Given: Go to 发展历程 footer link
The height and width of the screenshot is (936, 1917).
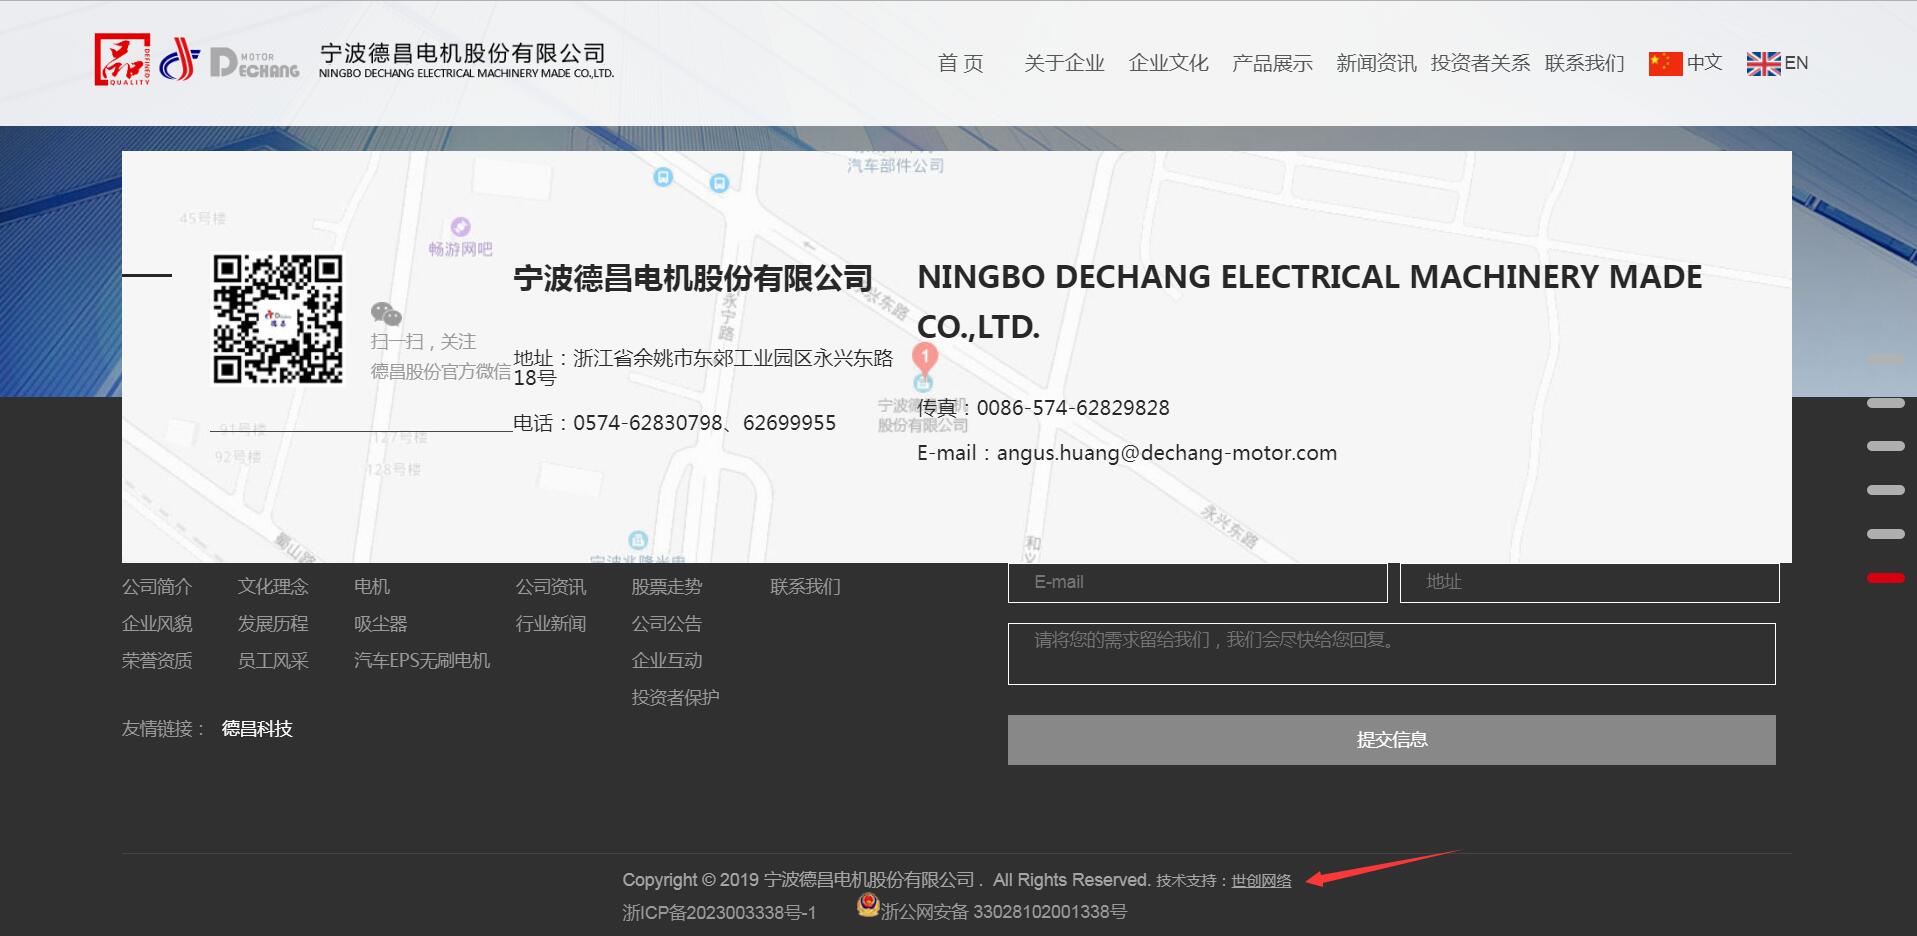Looking at the screenshot, I should pos(273,624).
